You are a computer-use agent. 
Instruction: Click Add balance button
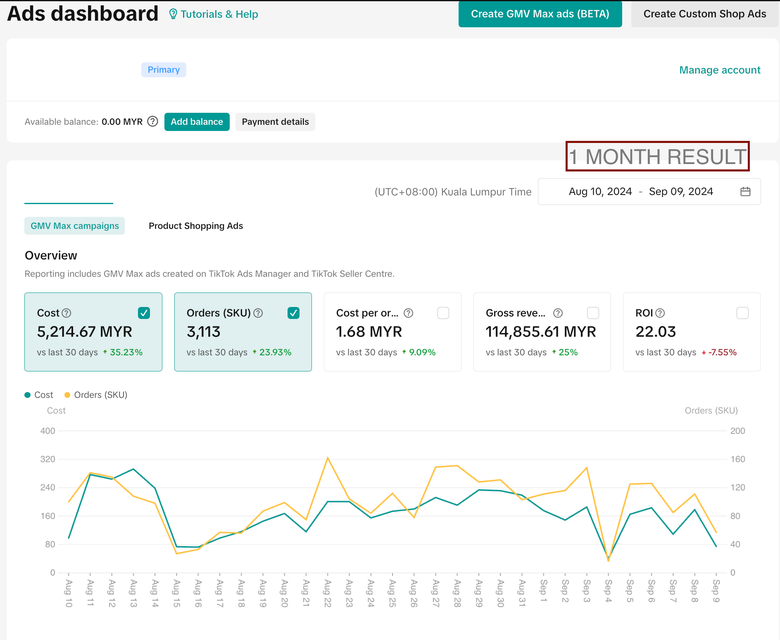click(x=197, y=122)
